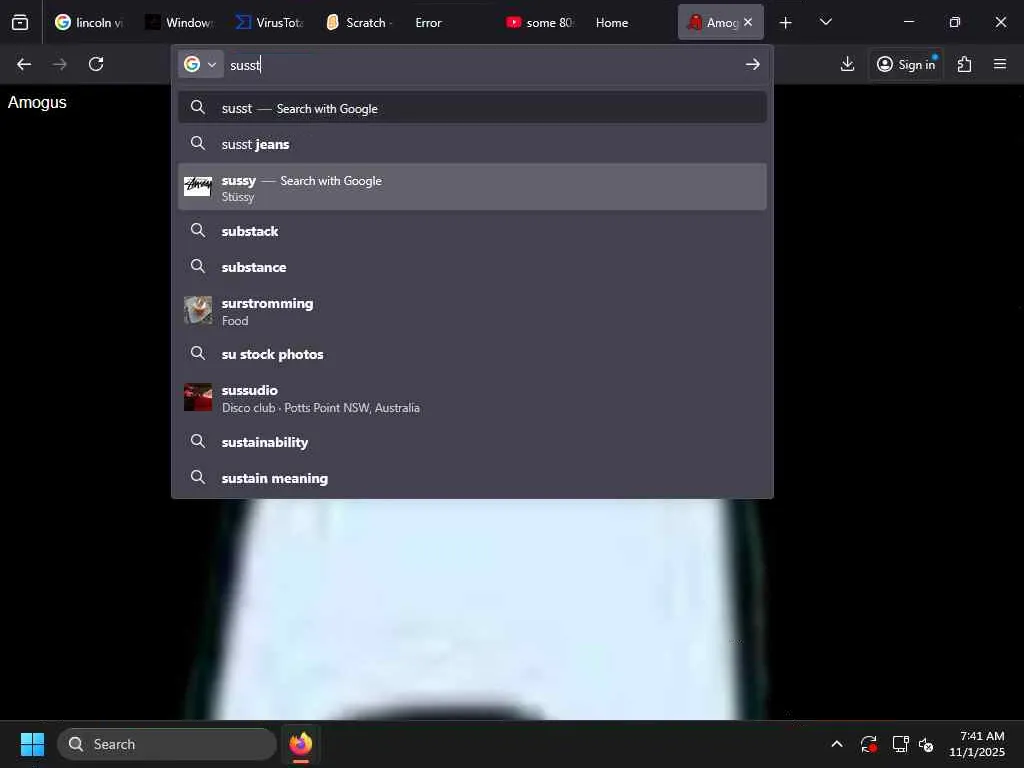Image resolution: width=1024 pixels, height=768 pixels.
Task: Click the Windows taskbar Search box
Action: click(x=167, y=744)
